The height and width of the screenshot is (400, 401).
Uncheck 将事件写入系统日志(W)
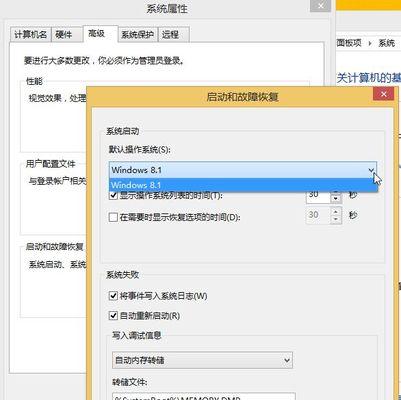113,295
